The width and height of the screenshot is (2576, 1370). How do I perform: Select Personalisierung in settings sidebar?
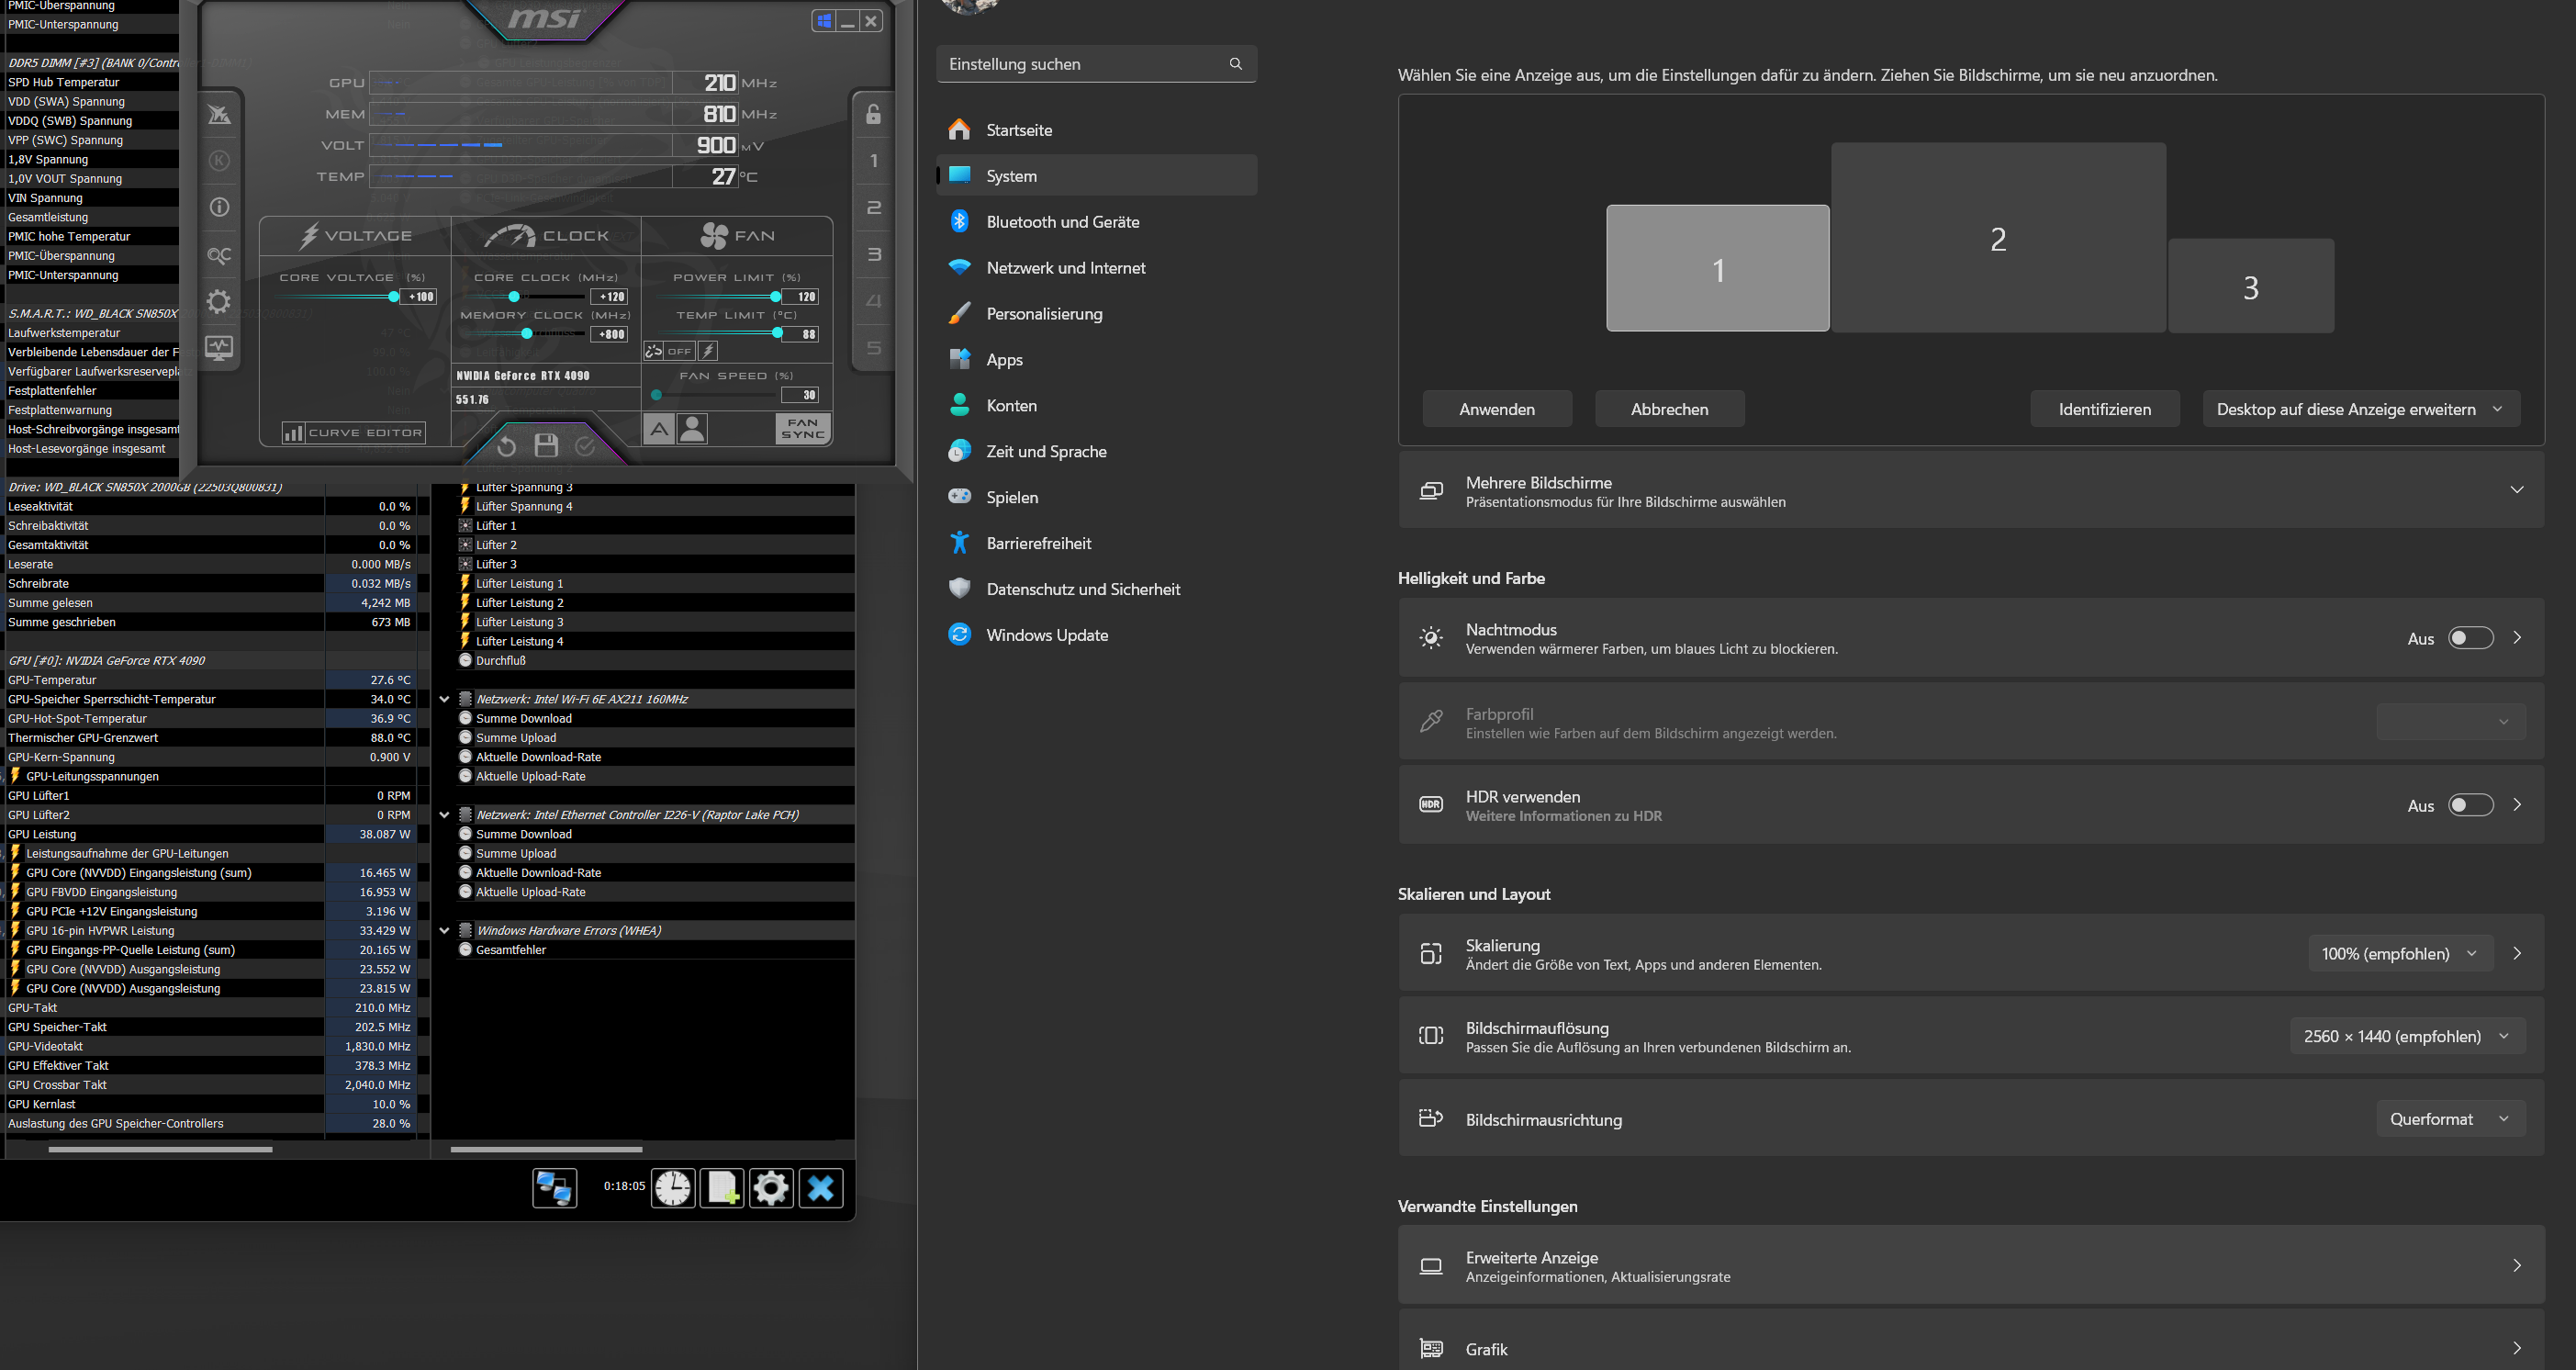point(1043,314)
